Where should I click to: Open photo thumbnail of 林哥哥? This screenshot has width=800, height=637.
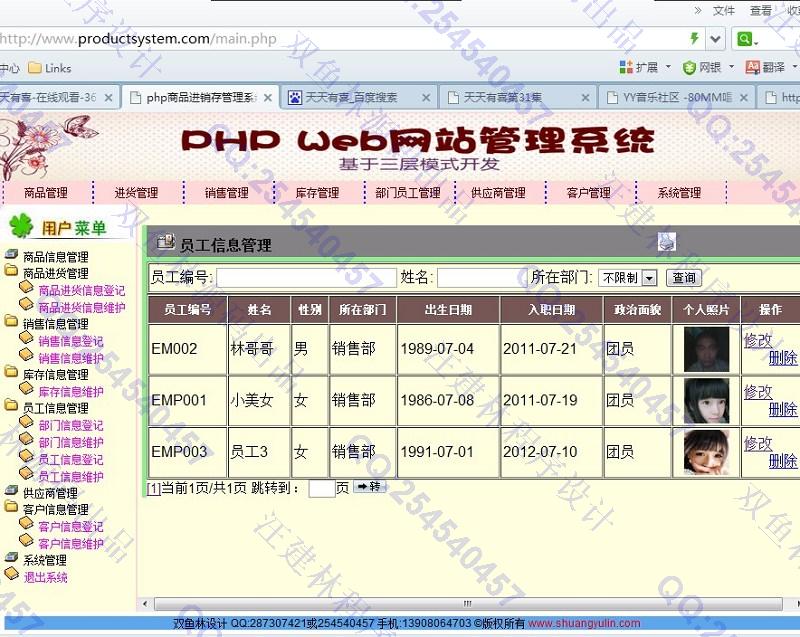click(x=706, y=349)
